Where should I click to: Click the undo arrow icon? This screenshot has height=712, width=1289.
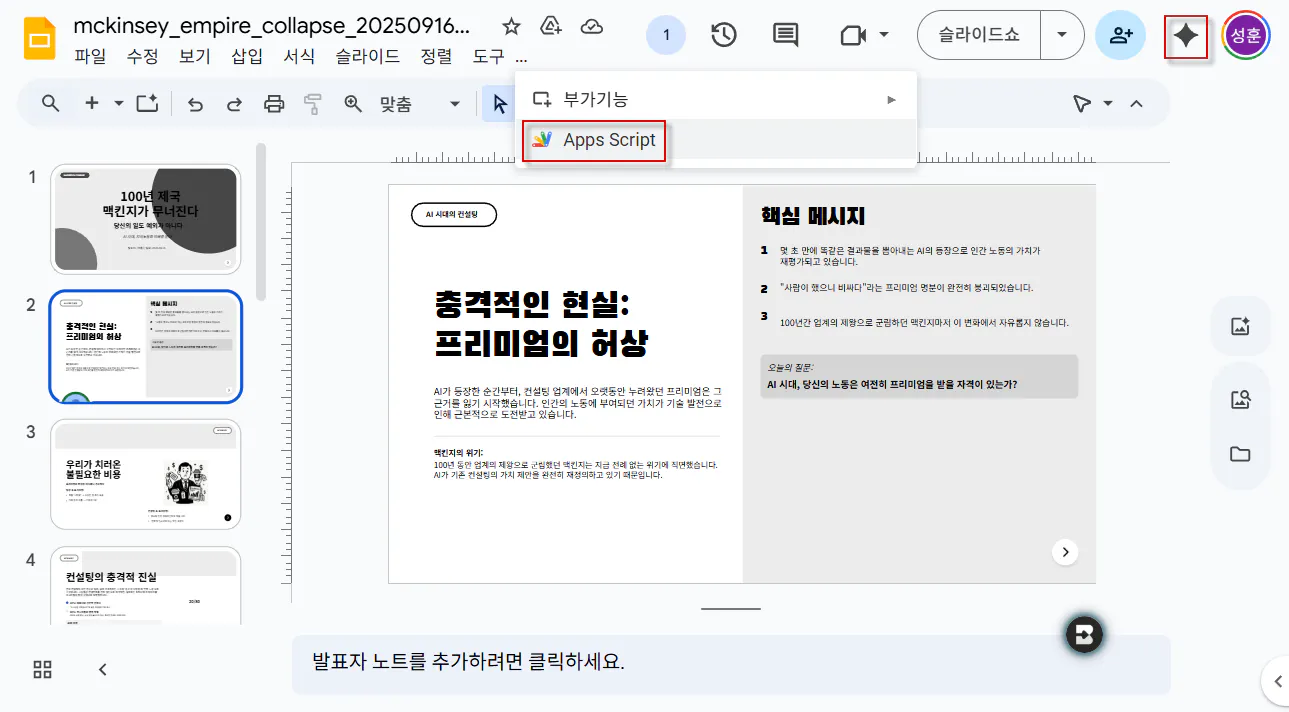click(196, 103)
